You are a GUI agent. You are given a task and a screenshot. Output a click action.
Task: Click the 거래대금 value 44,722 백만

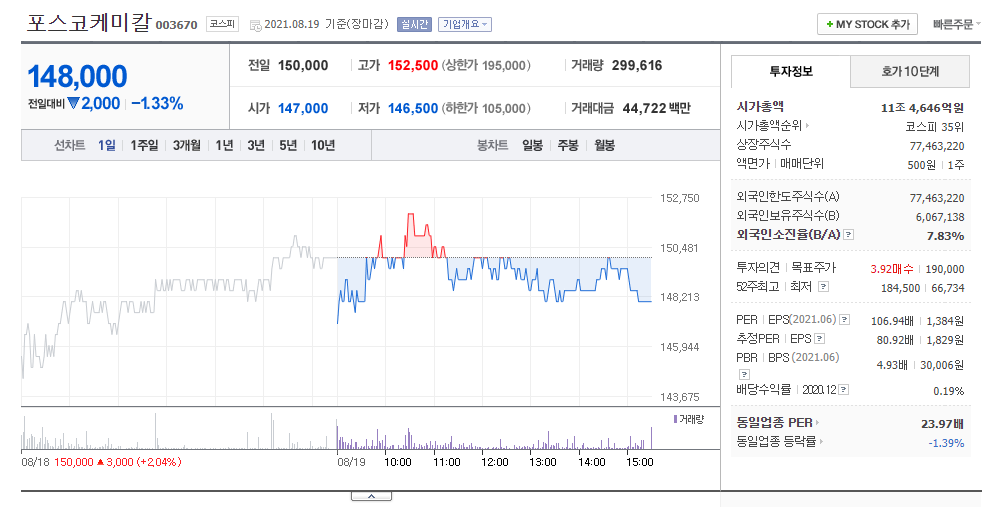click(x=656, y=108)
